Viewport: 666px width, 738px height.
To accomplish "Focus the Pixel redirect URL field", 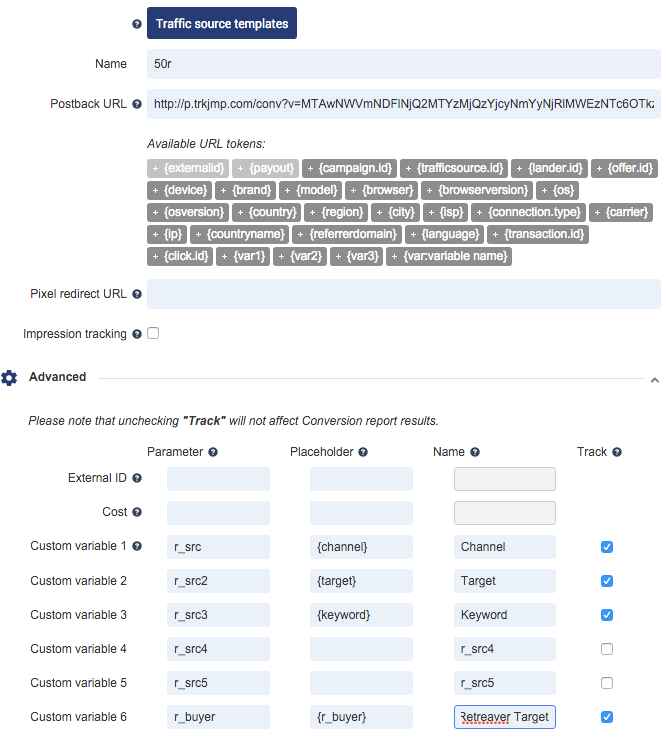I will pos(403,294).
